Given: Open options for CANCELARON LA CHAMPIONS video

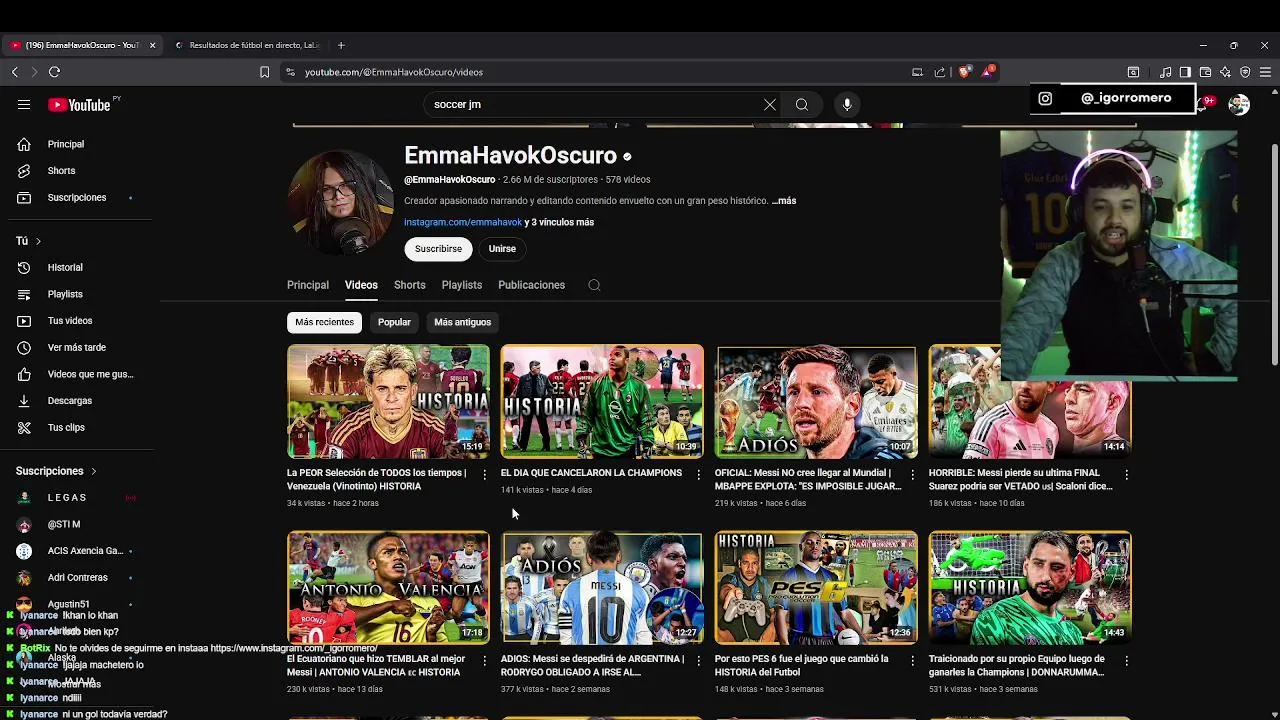Looking at the screenshot, I should coord(699,475).
